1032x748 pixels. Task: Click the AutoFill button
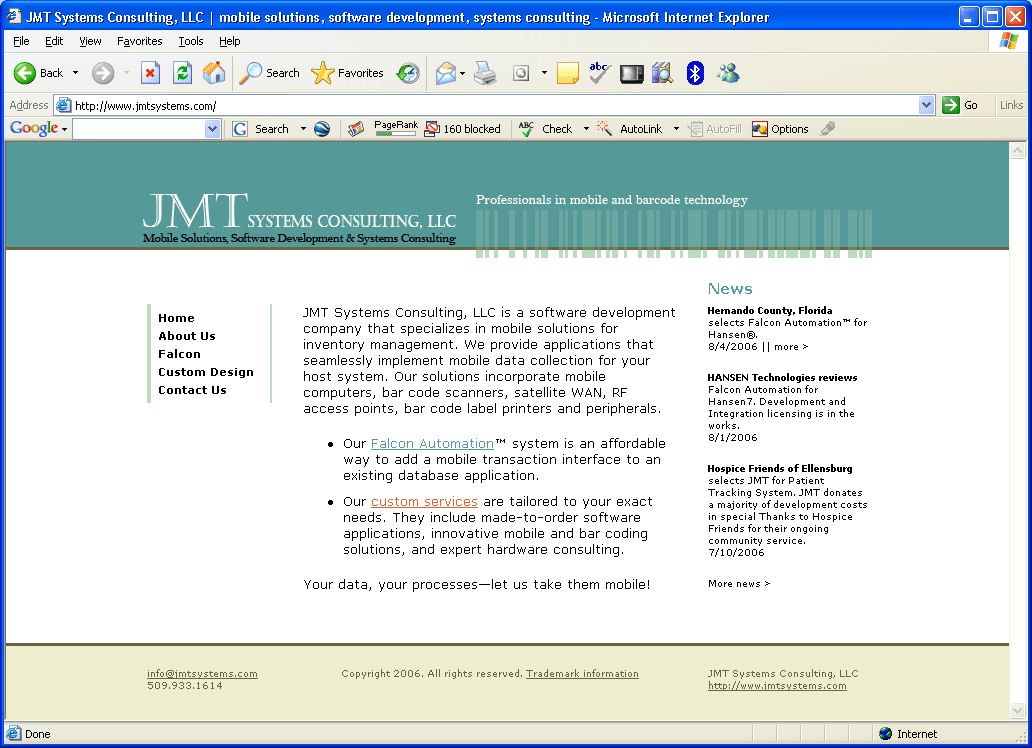(715, 129)
